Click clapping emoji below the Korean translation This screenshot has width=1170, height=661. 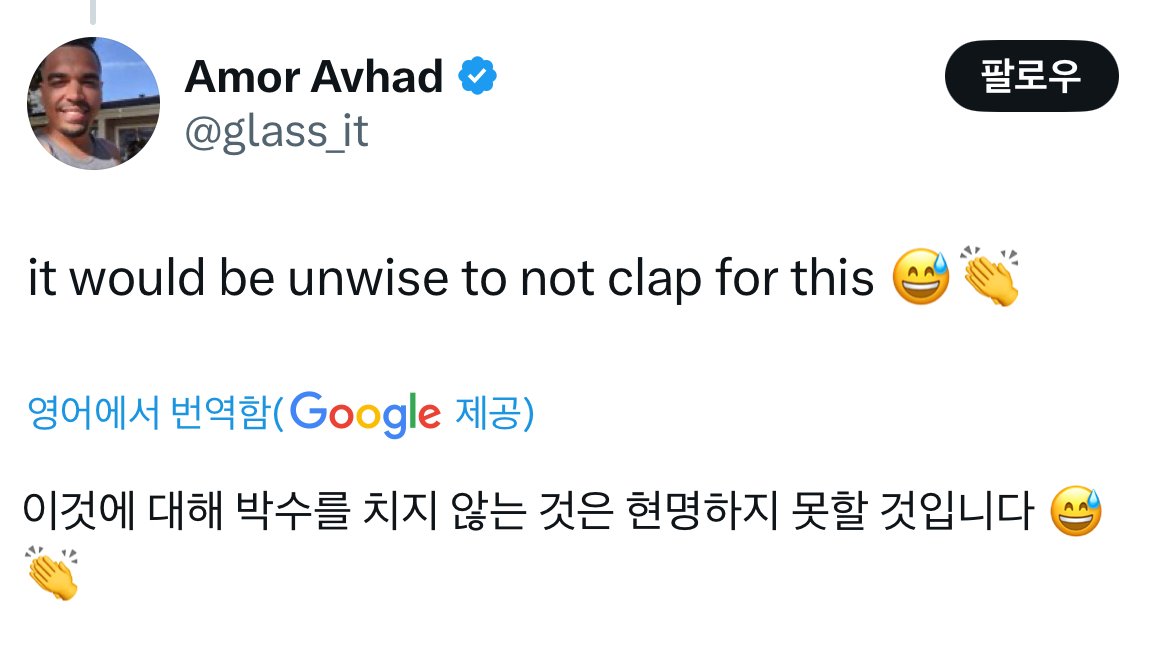point(52,573)
